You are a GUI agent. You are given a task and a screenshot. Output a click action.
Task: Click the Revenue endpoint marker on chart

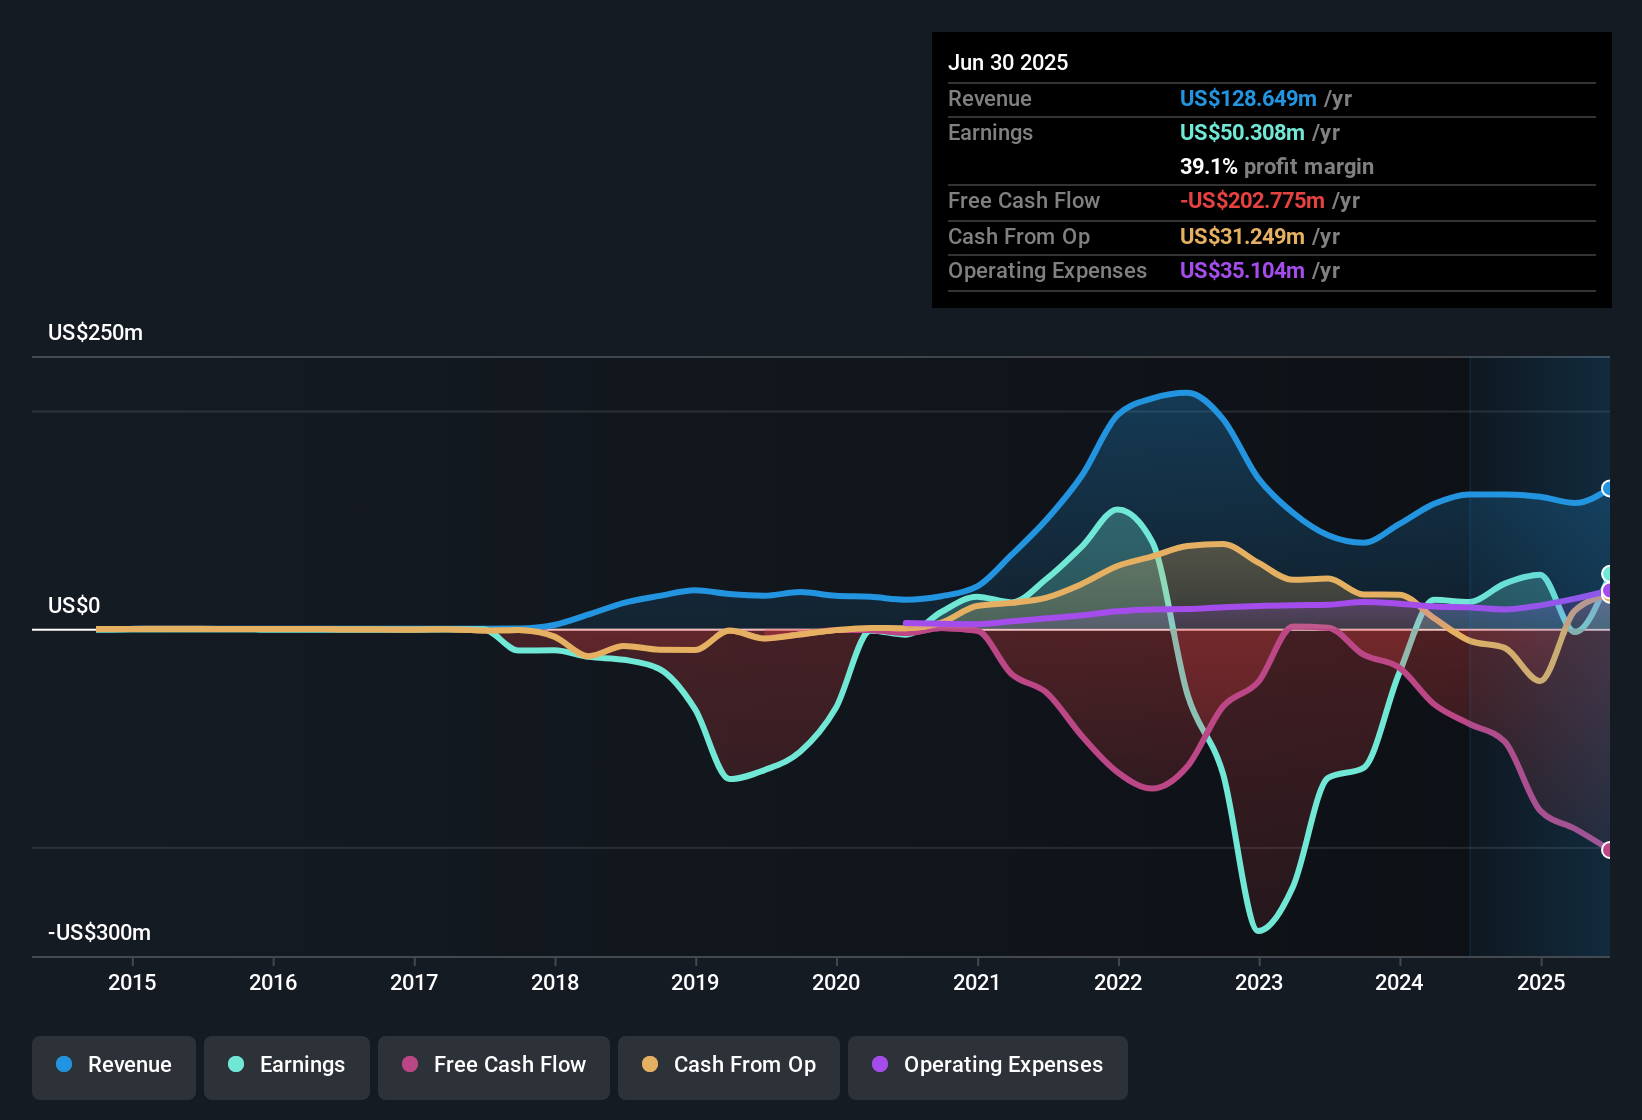tap(1608, 489)
